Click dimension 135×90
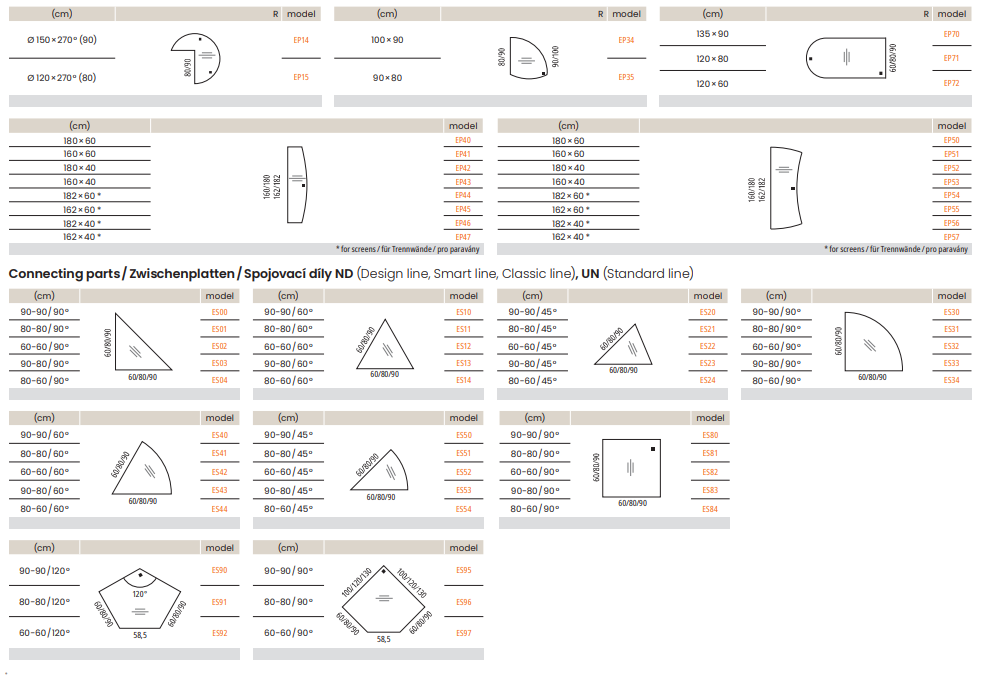This screenshot has height=675, width=987. [x=713, y=34]
